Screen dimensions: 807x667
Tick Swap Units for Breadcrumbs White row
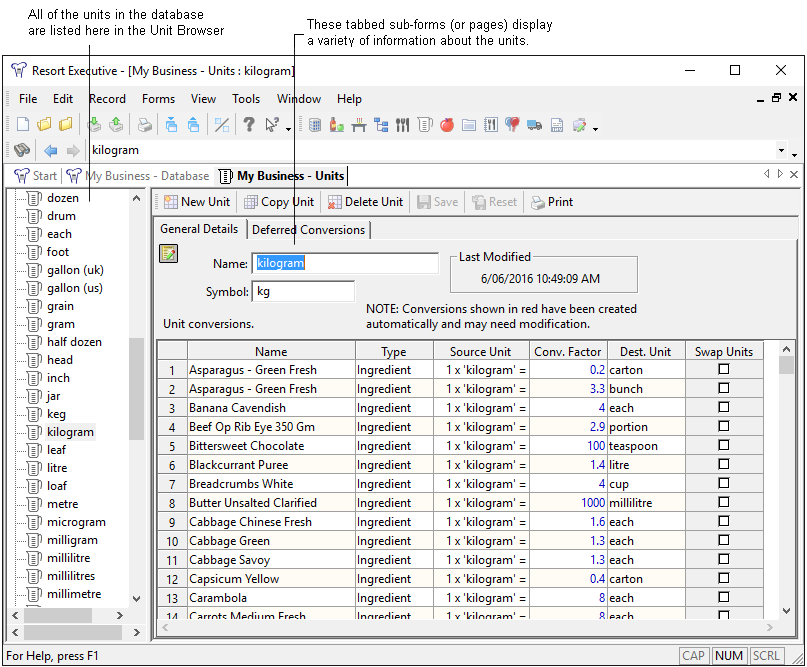724,483
